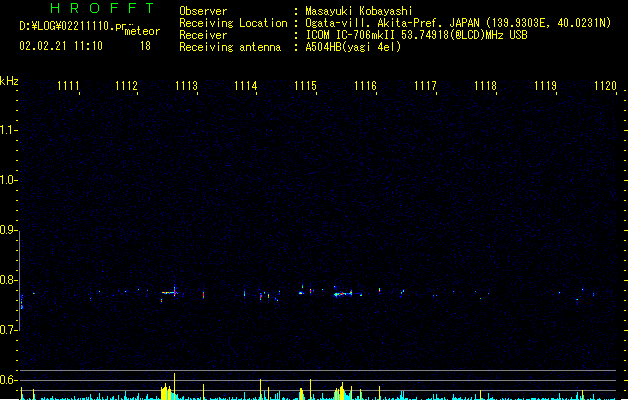The height and width of the screenshot is (400, 629).
Task: Click the 1118 time axis marker
Action: coord(485,86)
